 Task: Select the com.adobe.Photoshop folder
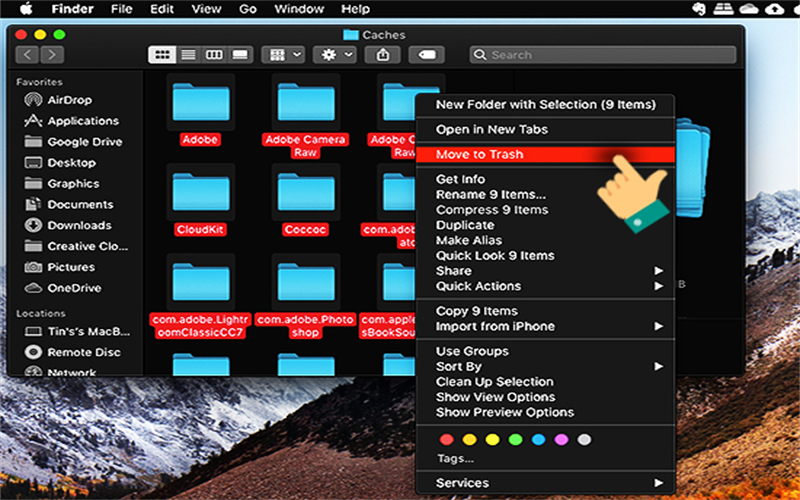tap(306, 296)
